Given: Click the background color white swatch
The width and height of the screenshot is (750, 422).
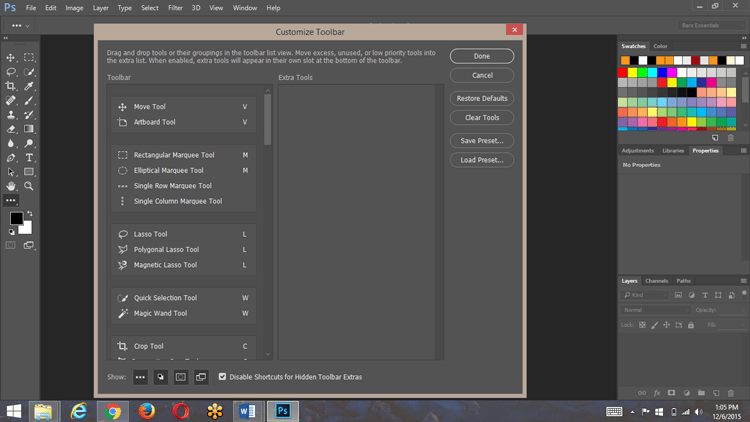Looking at the screenshot, I should tap(27, 229).
